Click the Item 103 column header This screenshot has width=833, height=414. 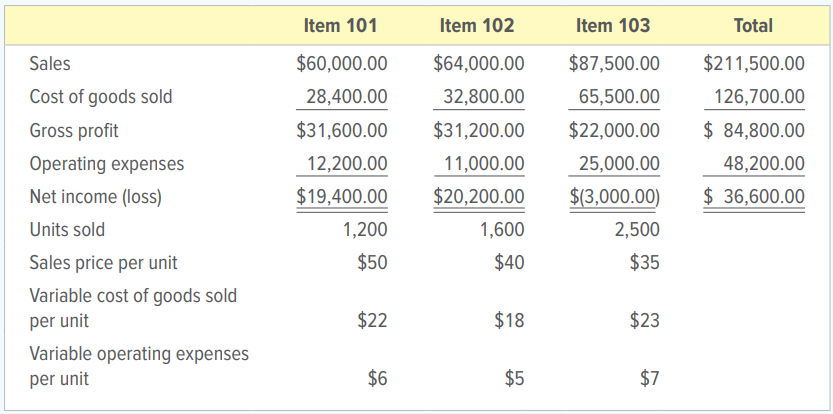click(x=613, y=26)
